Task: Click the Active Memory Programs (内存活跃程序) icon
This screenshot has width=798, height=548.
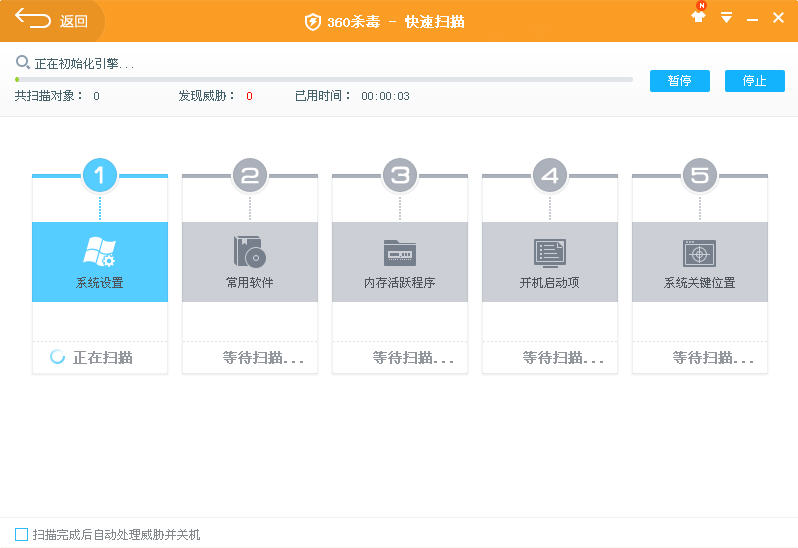Action: pyautogui.click(x=399, y=252)
